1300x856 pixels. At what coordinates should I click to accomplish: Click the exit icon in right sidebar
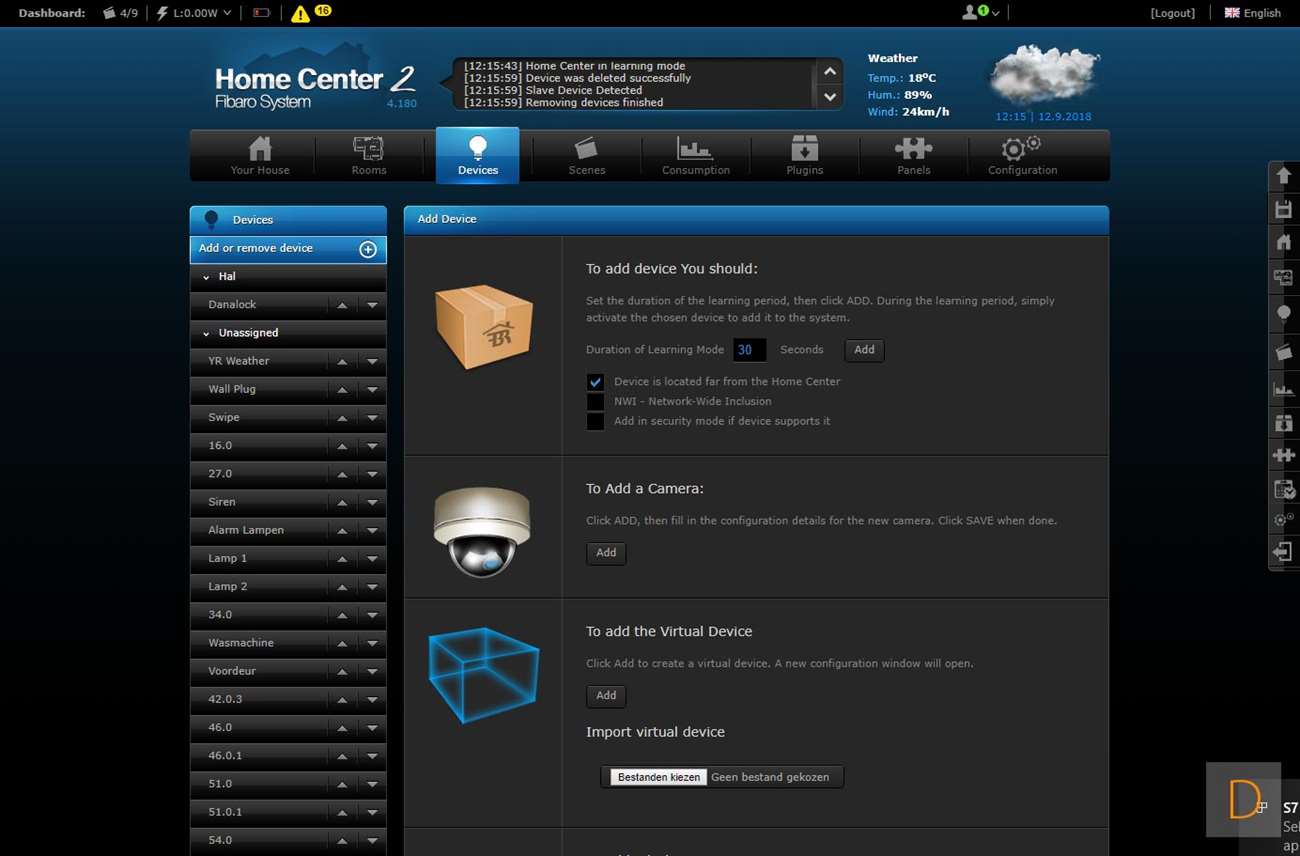click(1283, 552)
